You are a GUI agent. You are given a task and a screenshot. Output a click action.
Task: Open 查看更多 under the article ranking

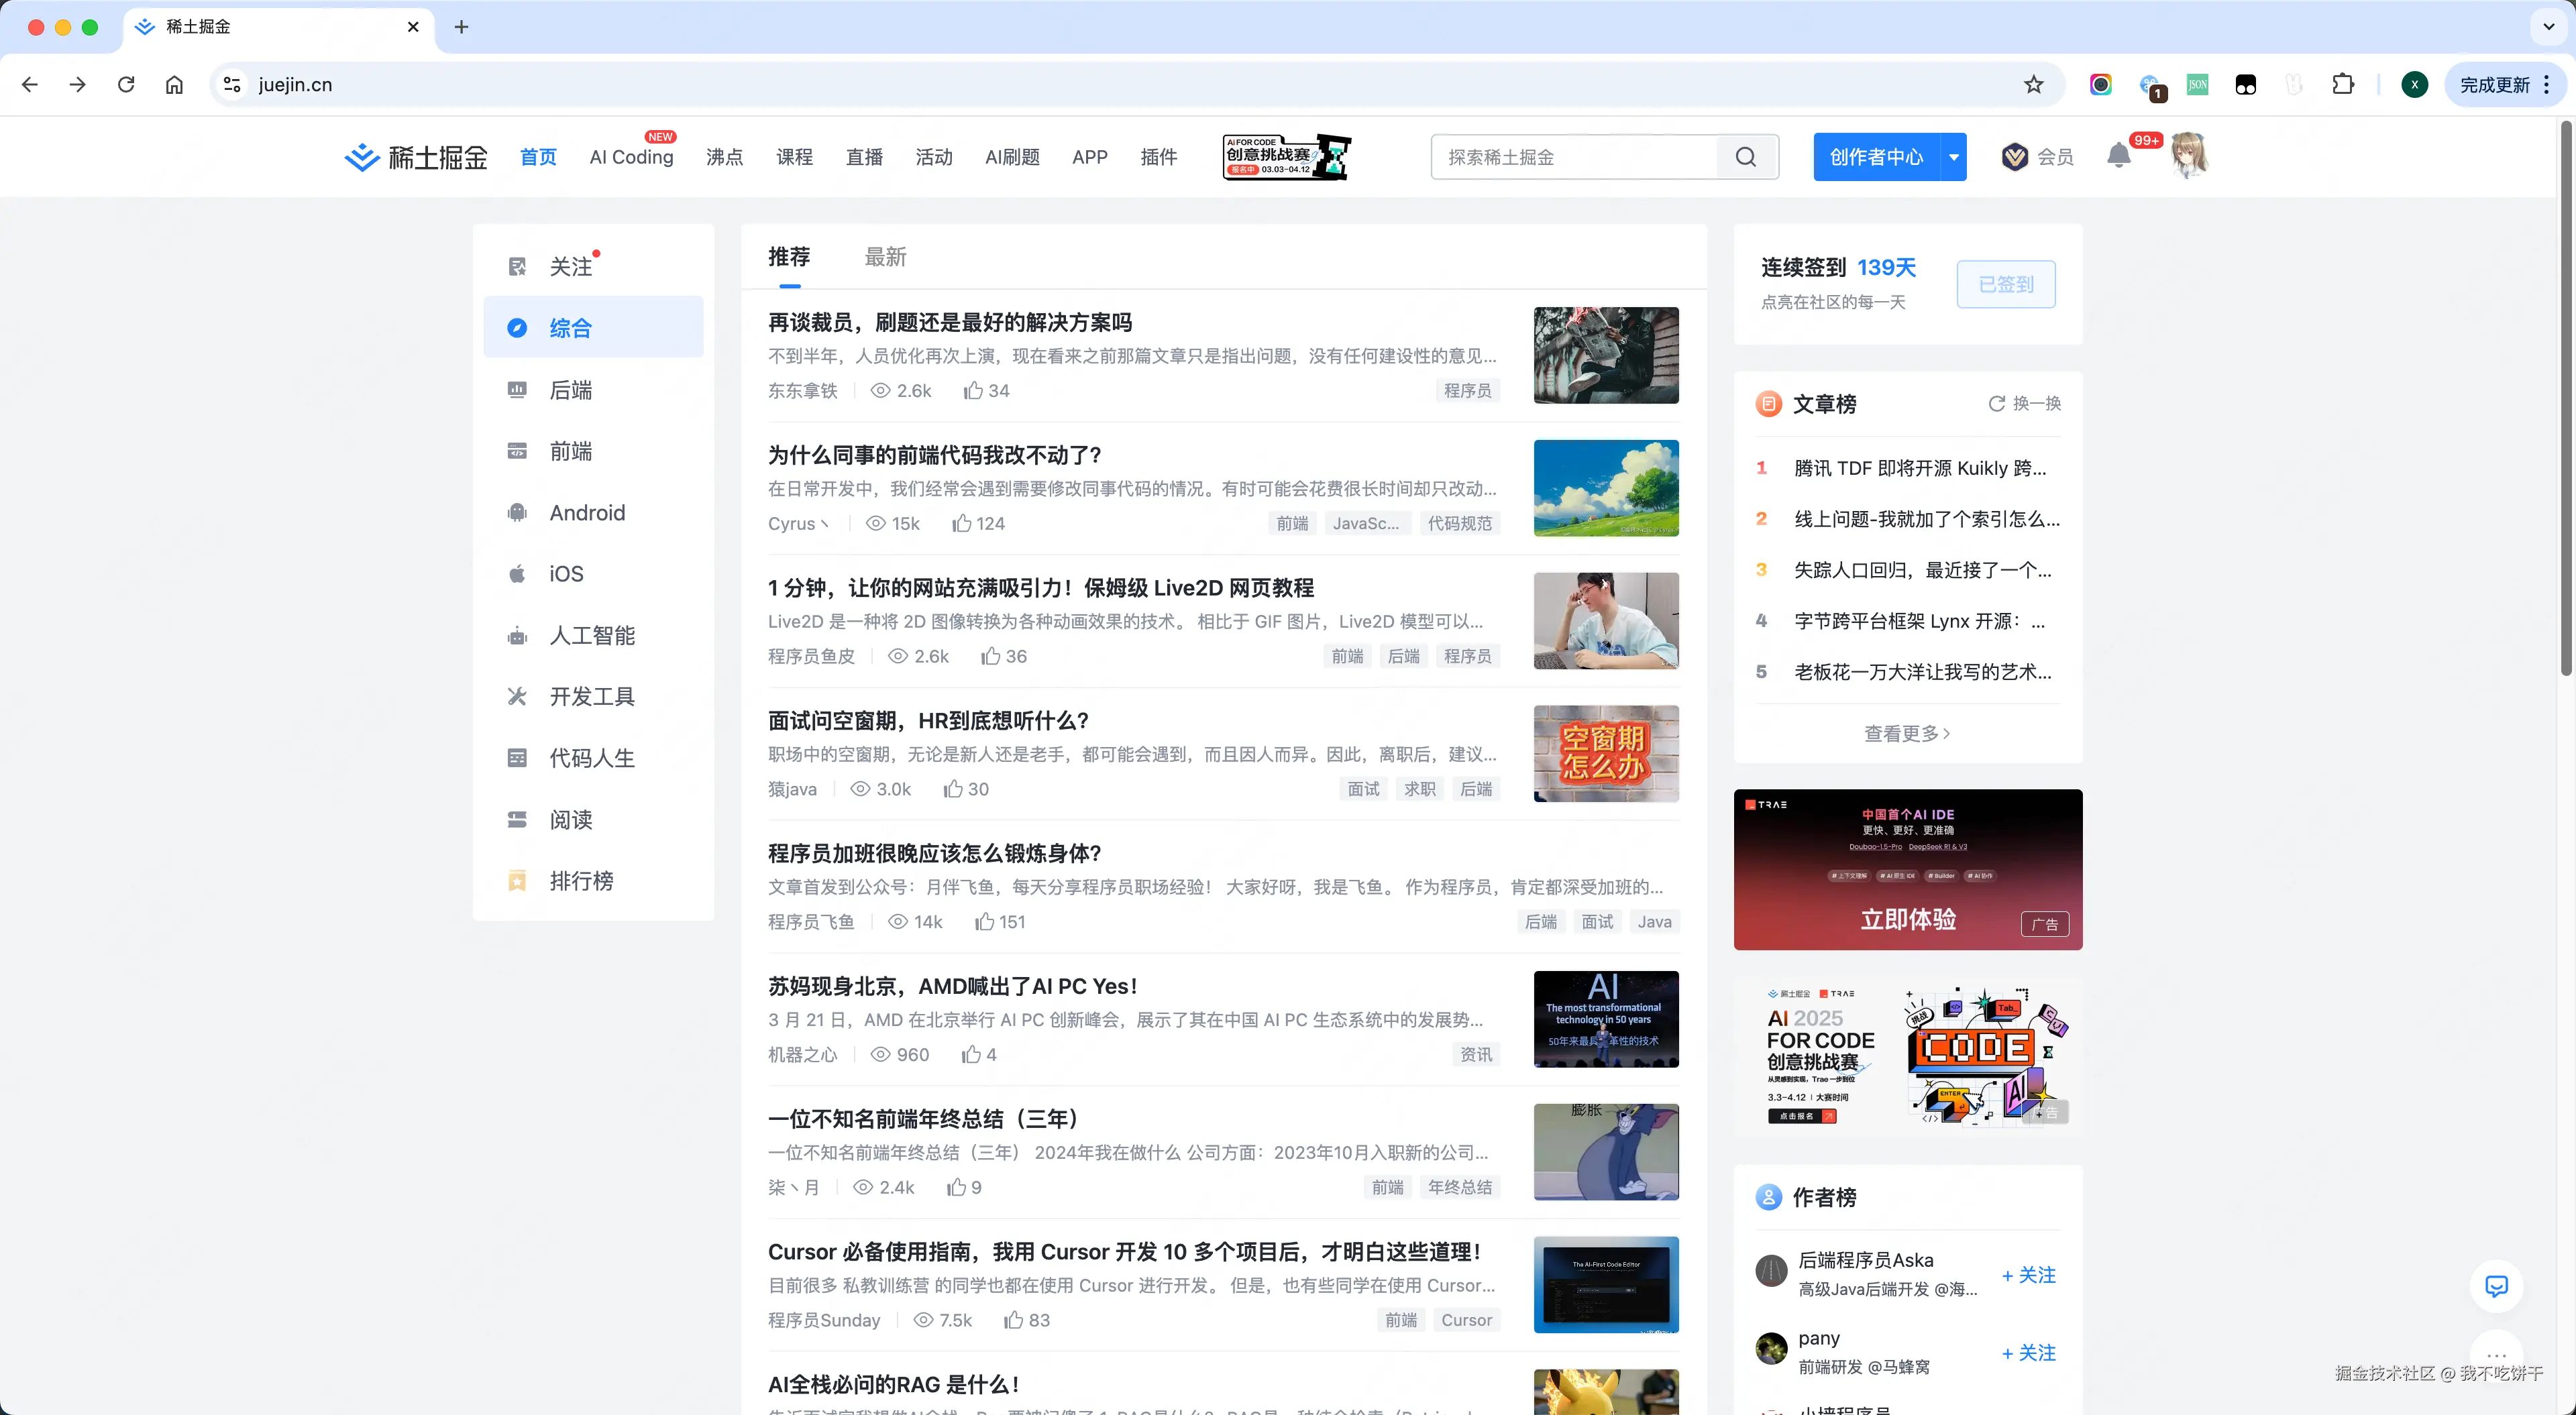click(1904, 733)
